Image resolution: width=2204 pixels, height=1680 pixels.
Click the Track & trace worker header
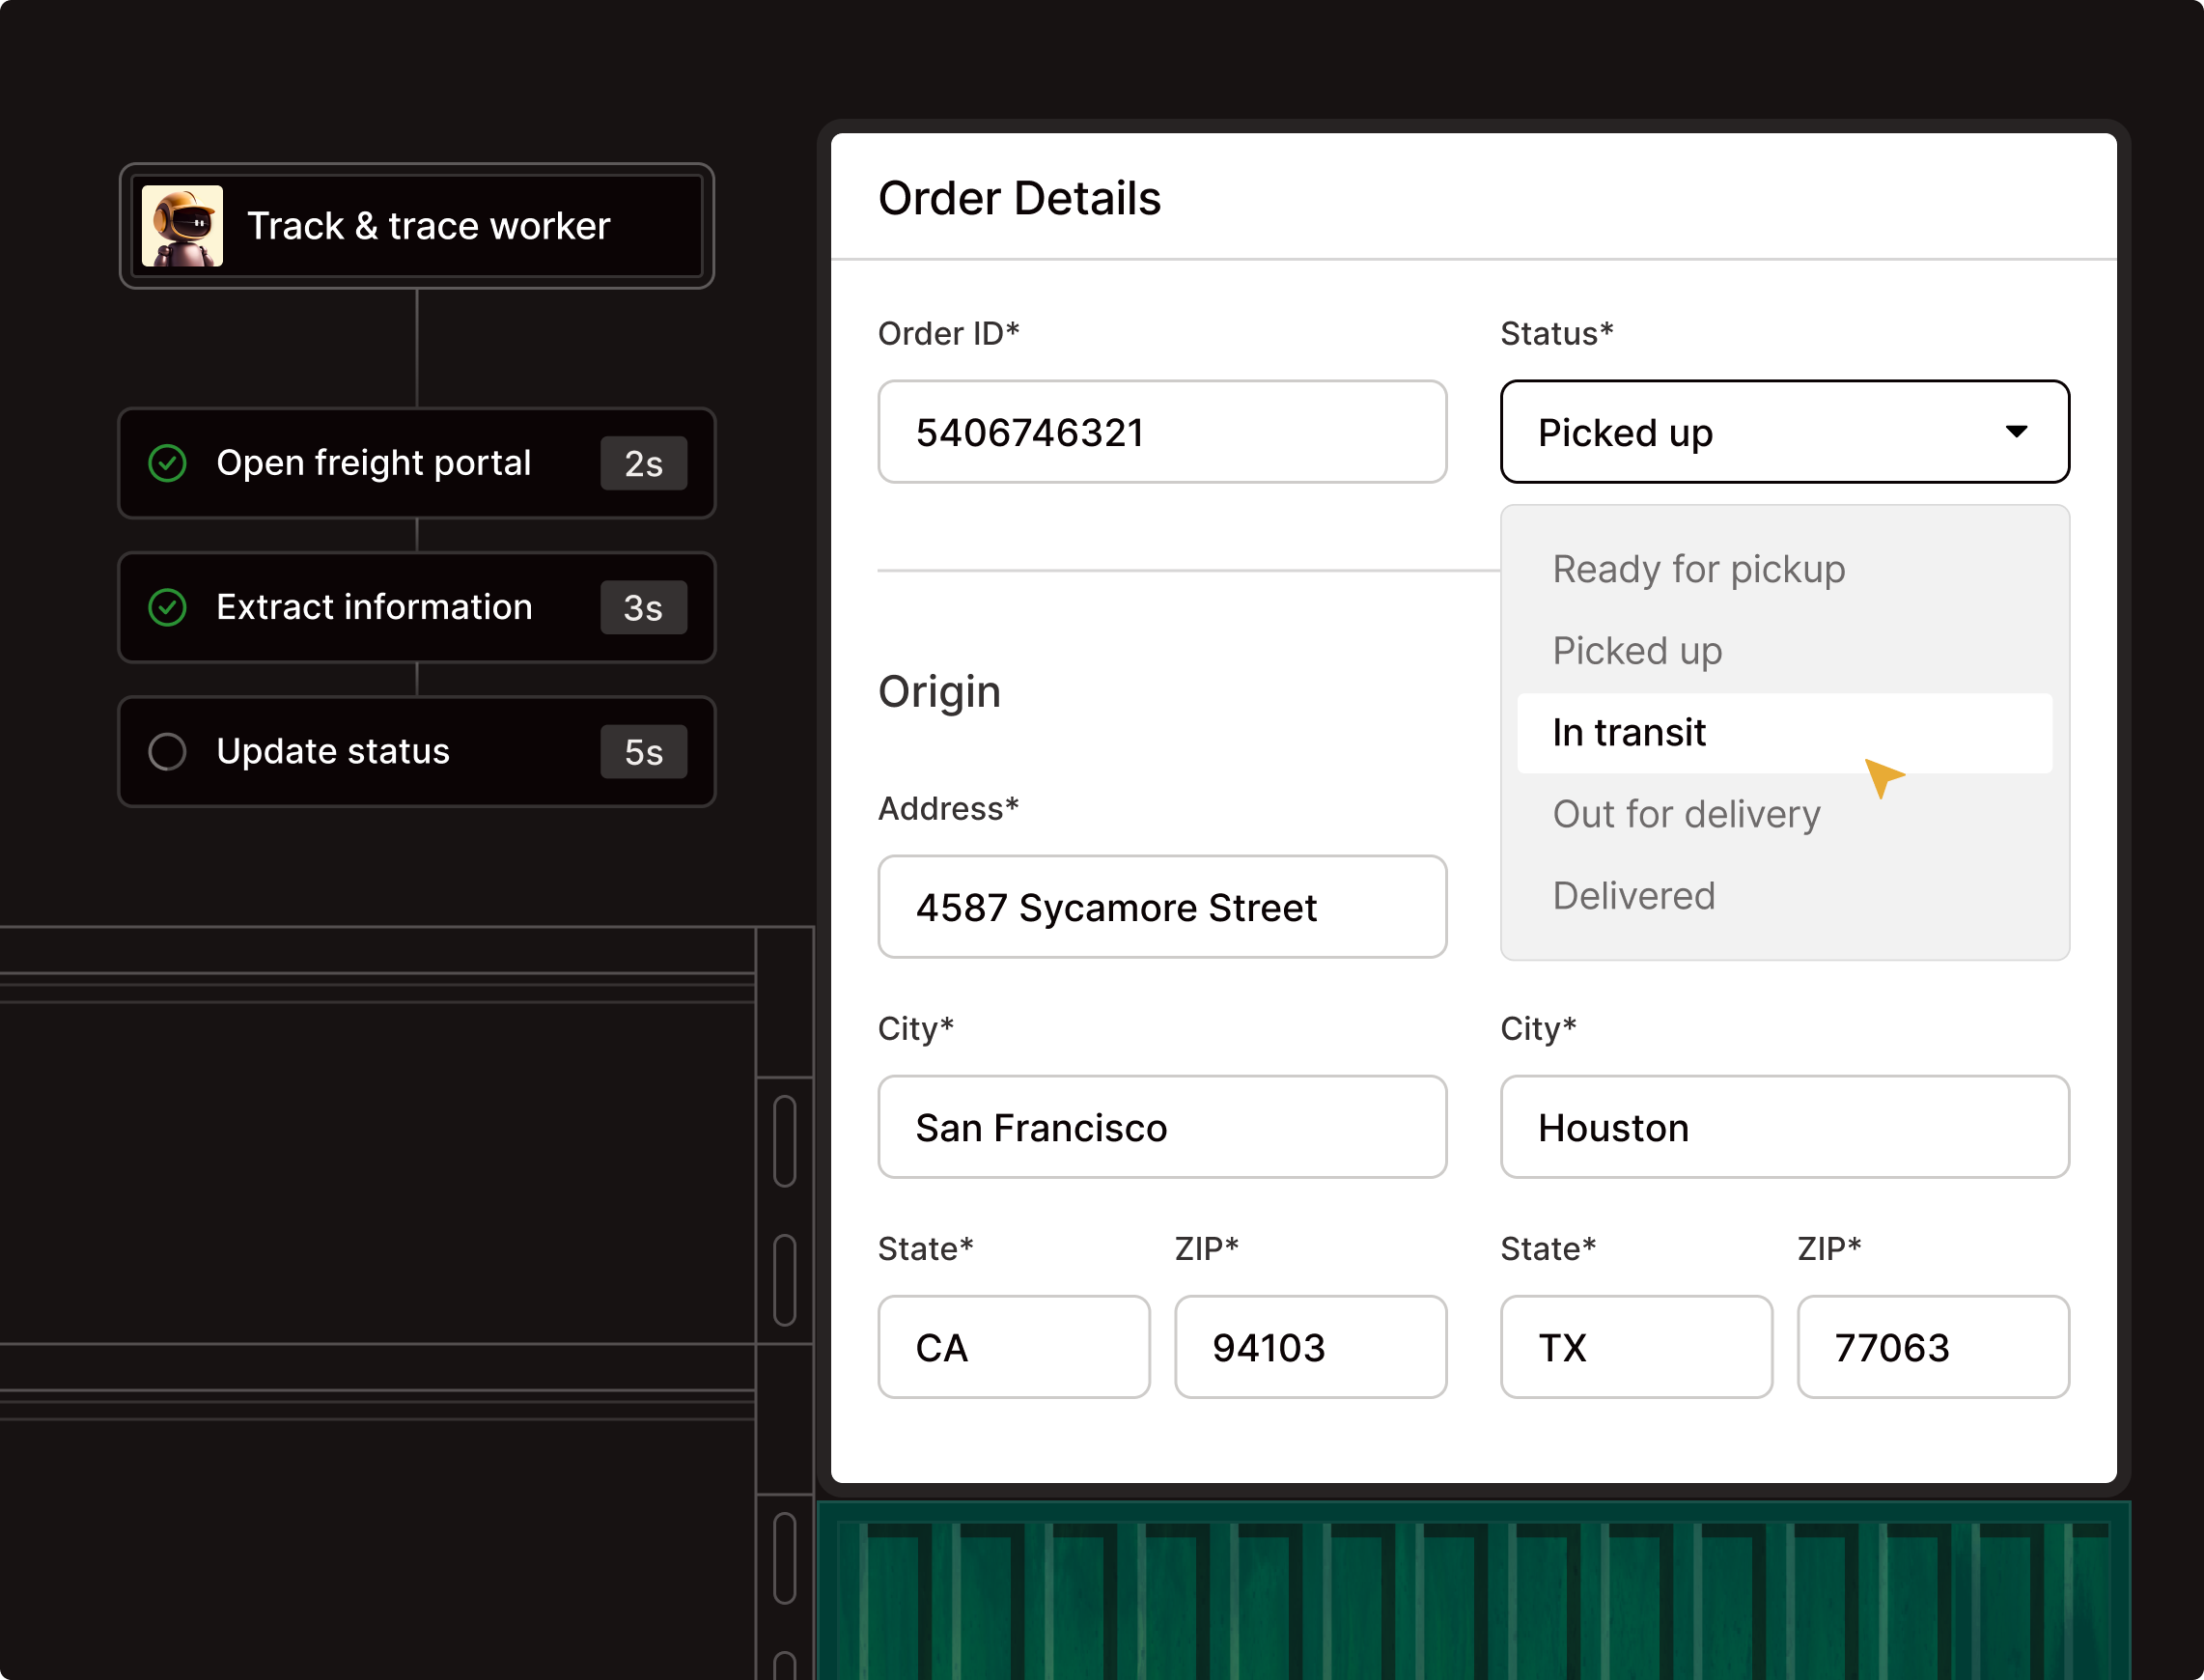click(428, 226)
